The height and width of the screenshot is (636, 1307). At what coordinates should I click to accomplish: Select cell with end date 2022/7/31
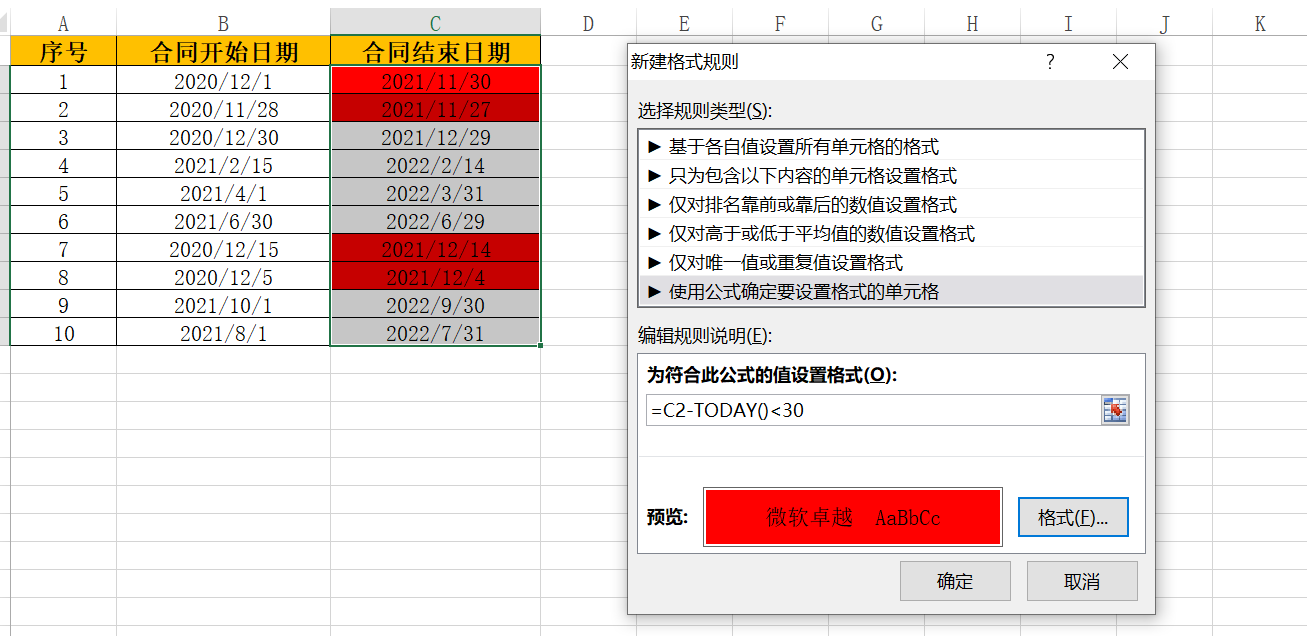click(436, 333)
